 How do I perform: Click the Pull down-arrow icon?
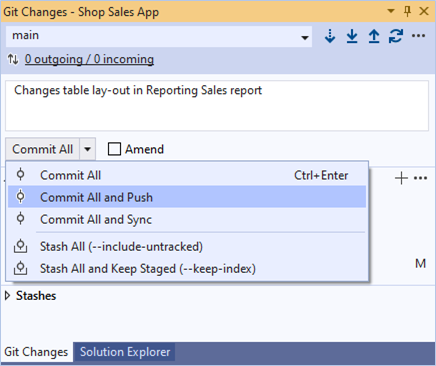pyautogui.click(x=352, y=36)
